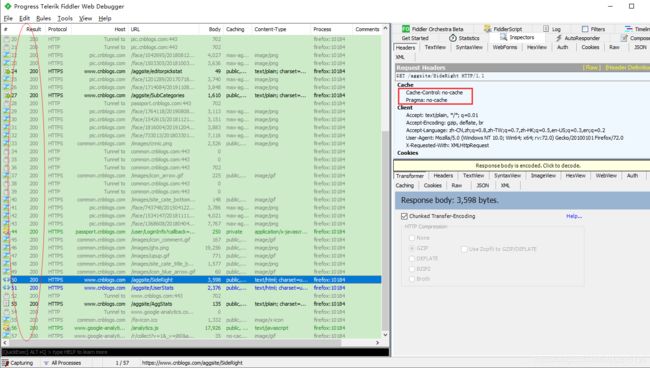Select 'X-Requested-With: XMLHttpRequest' header
The height and width of the screenshot is (368, 650).
coord(447,145)
